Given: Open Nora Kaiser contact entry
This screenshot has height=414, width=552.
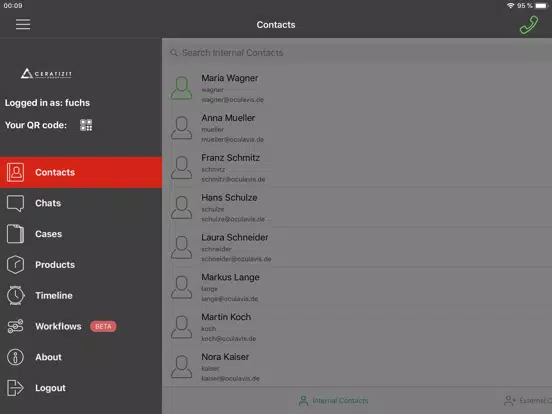Looking at the screenshot, I should [x=357, y=366].
